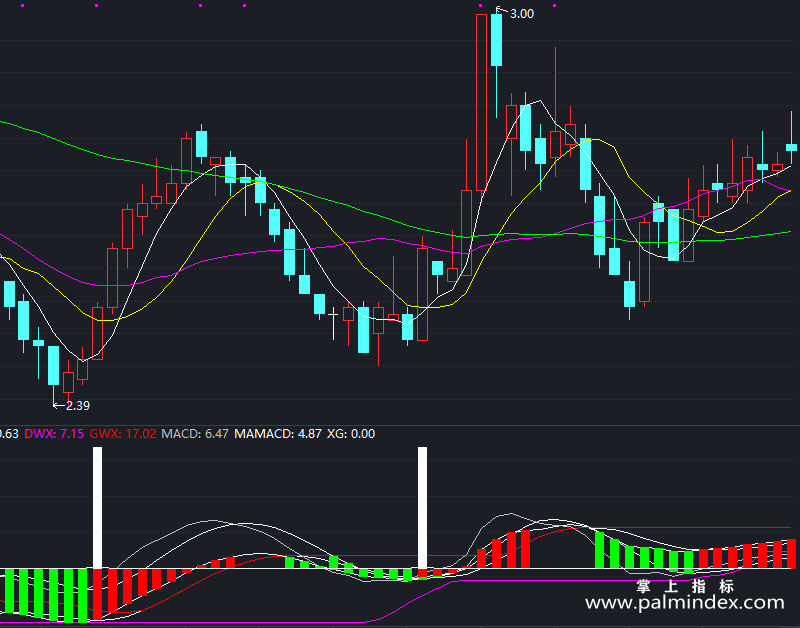Click the cyan candle marked with 3.00
Viewport: 800px width, 628px height.
(496, 40)
